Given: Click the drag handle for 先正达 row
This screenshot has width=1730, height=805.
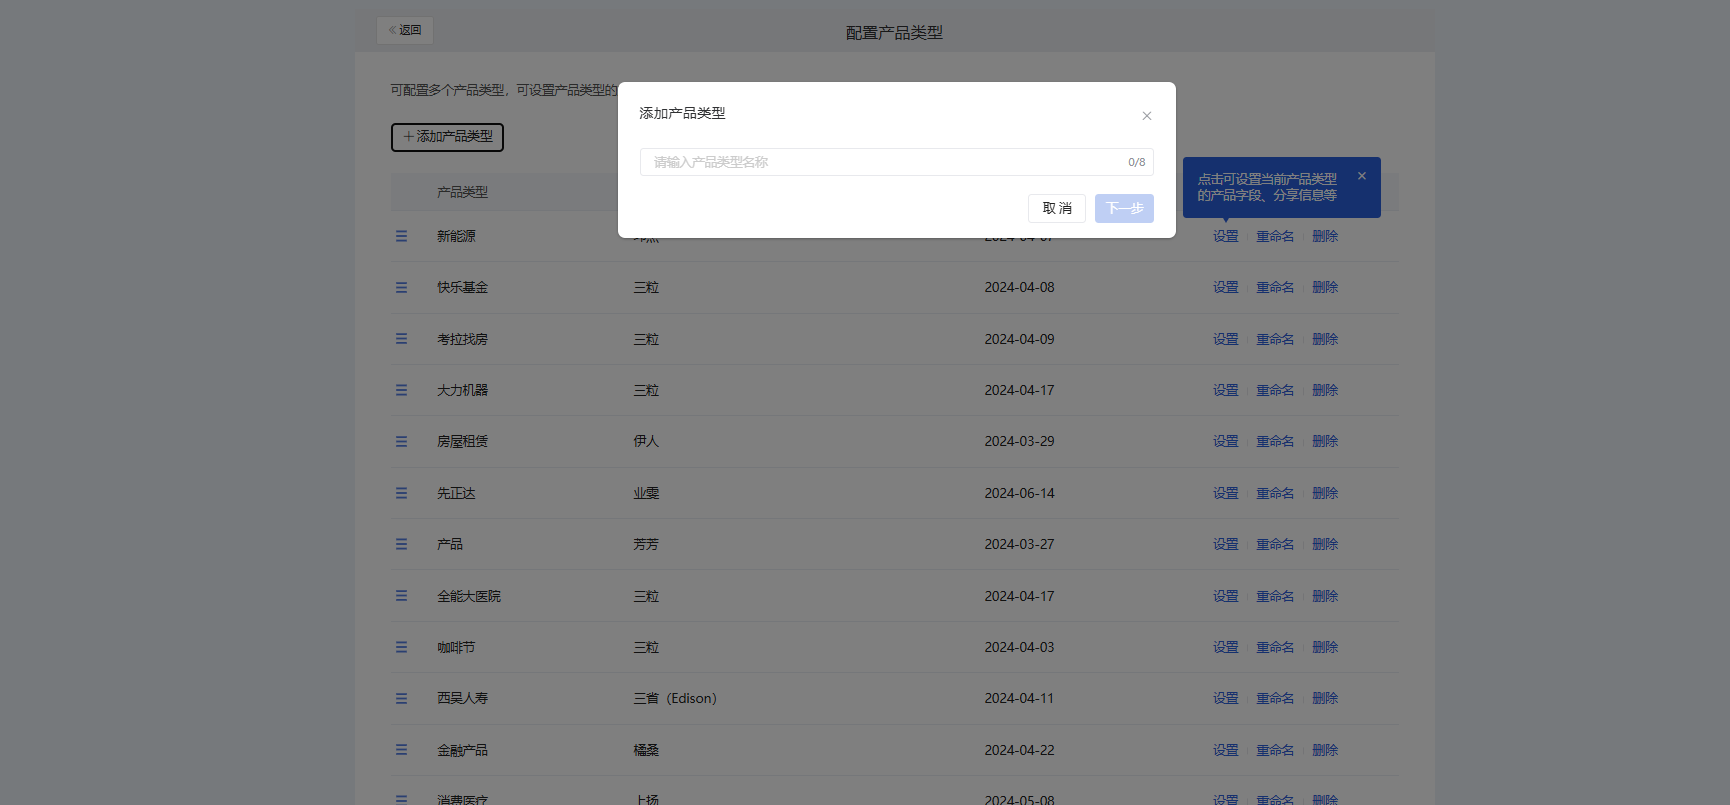Looking at the screenshot, I should (x=401, y=493).
